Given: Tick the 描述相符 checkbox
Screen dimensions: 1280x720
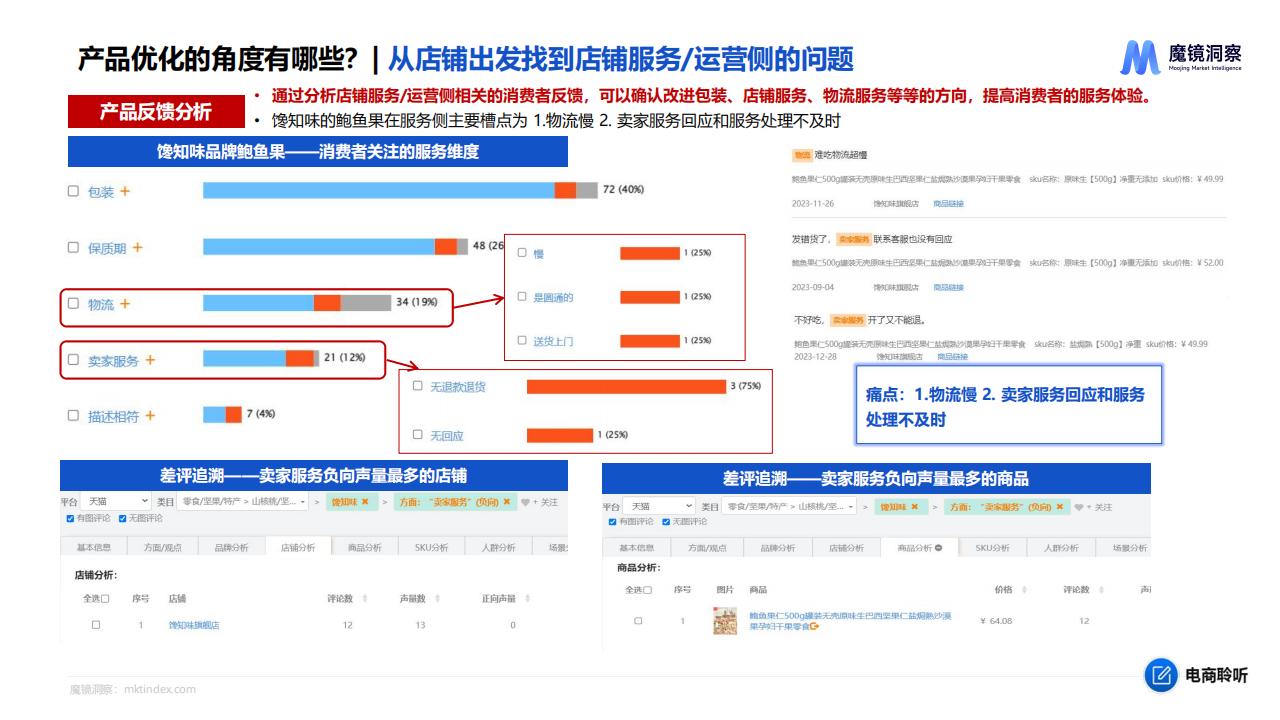Looking at the screenshot, I should [x=73, y=416].
